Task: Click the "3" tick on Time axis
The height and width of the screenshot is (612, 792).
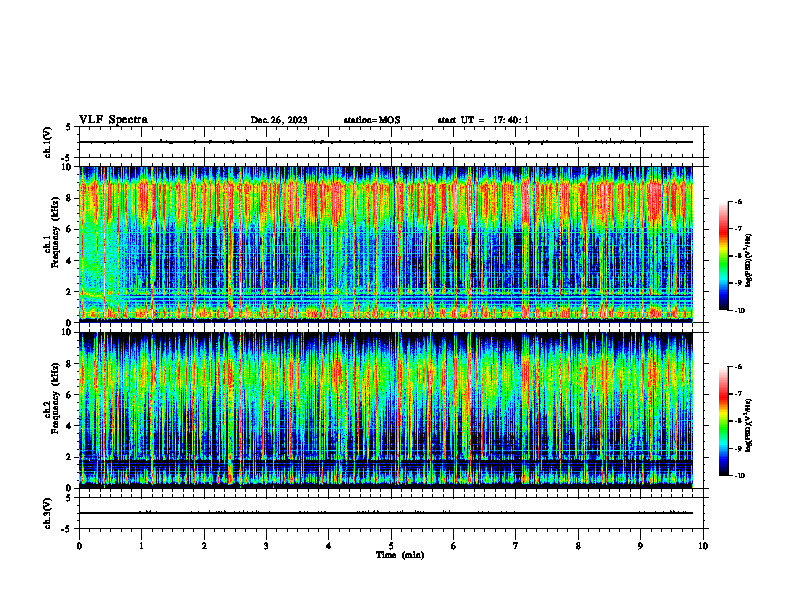Action: pyautogui.click(x=266, y=546)
